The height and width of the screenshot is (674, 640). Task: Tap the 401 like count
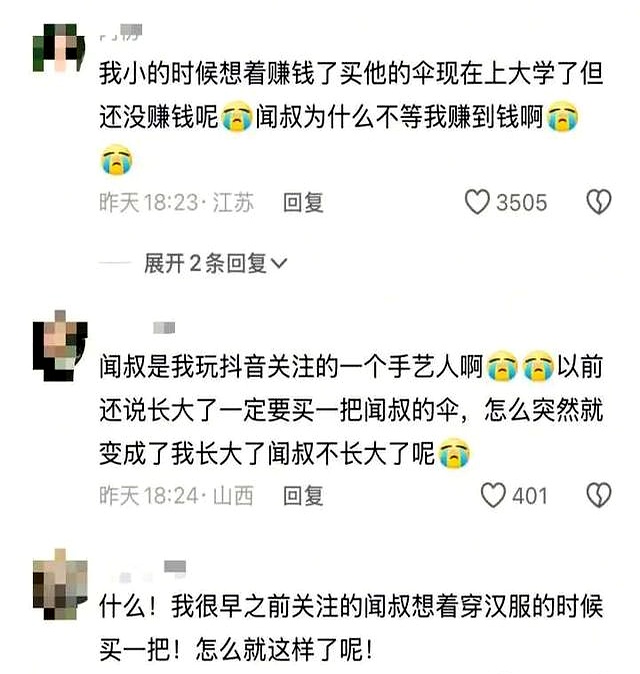530,496
